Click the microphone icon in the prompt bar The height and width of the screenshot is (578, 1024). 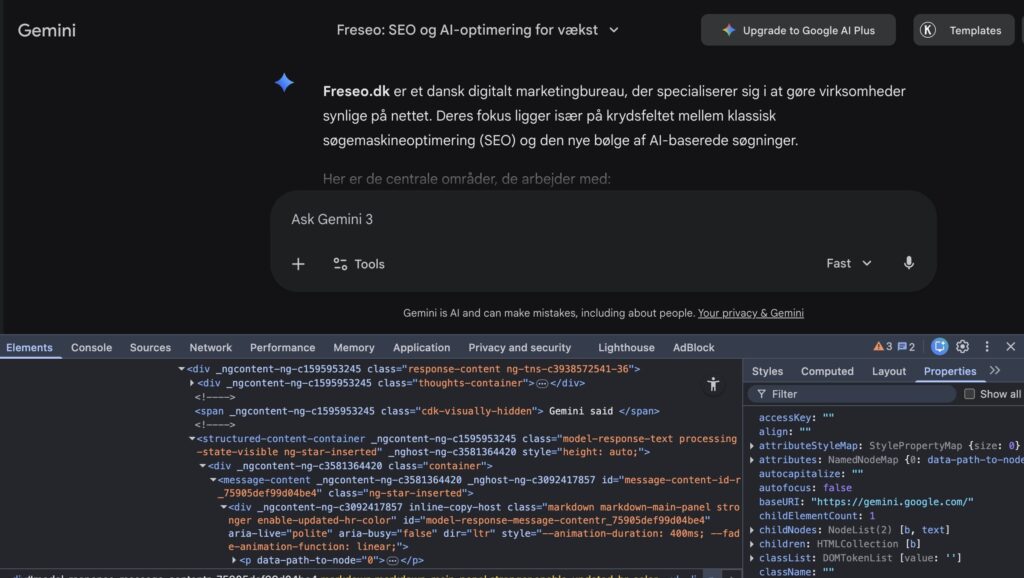[908, 263]
